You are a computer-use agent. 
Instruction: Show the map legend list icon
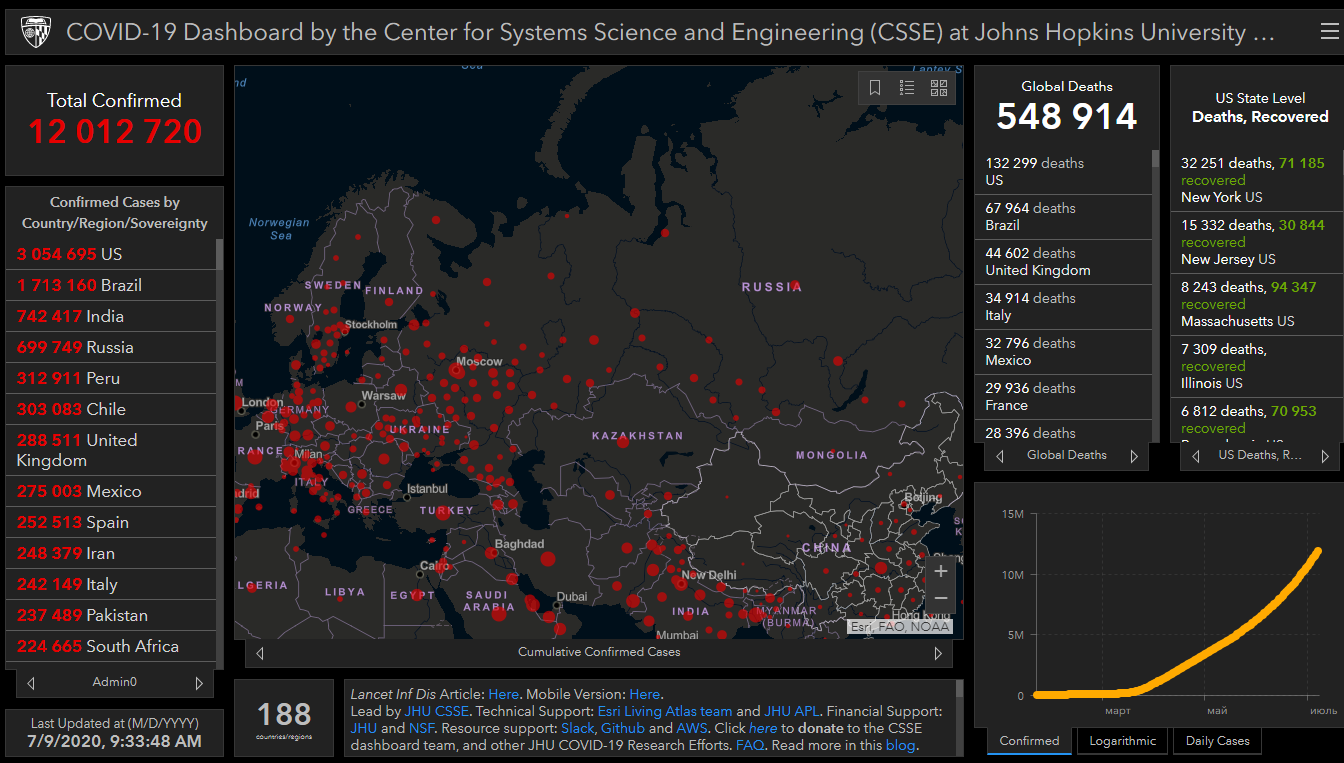tap(907, 88)
